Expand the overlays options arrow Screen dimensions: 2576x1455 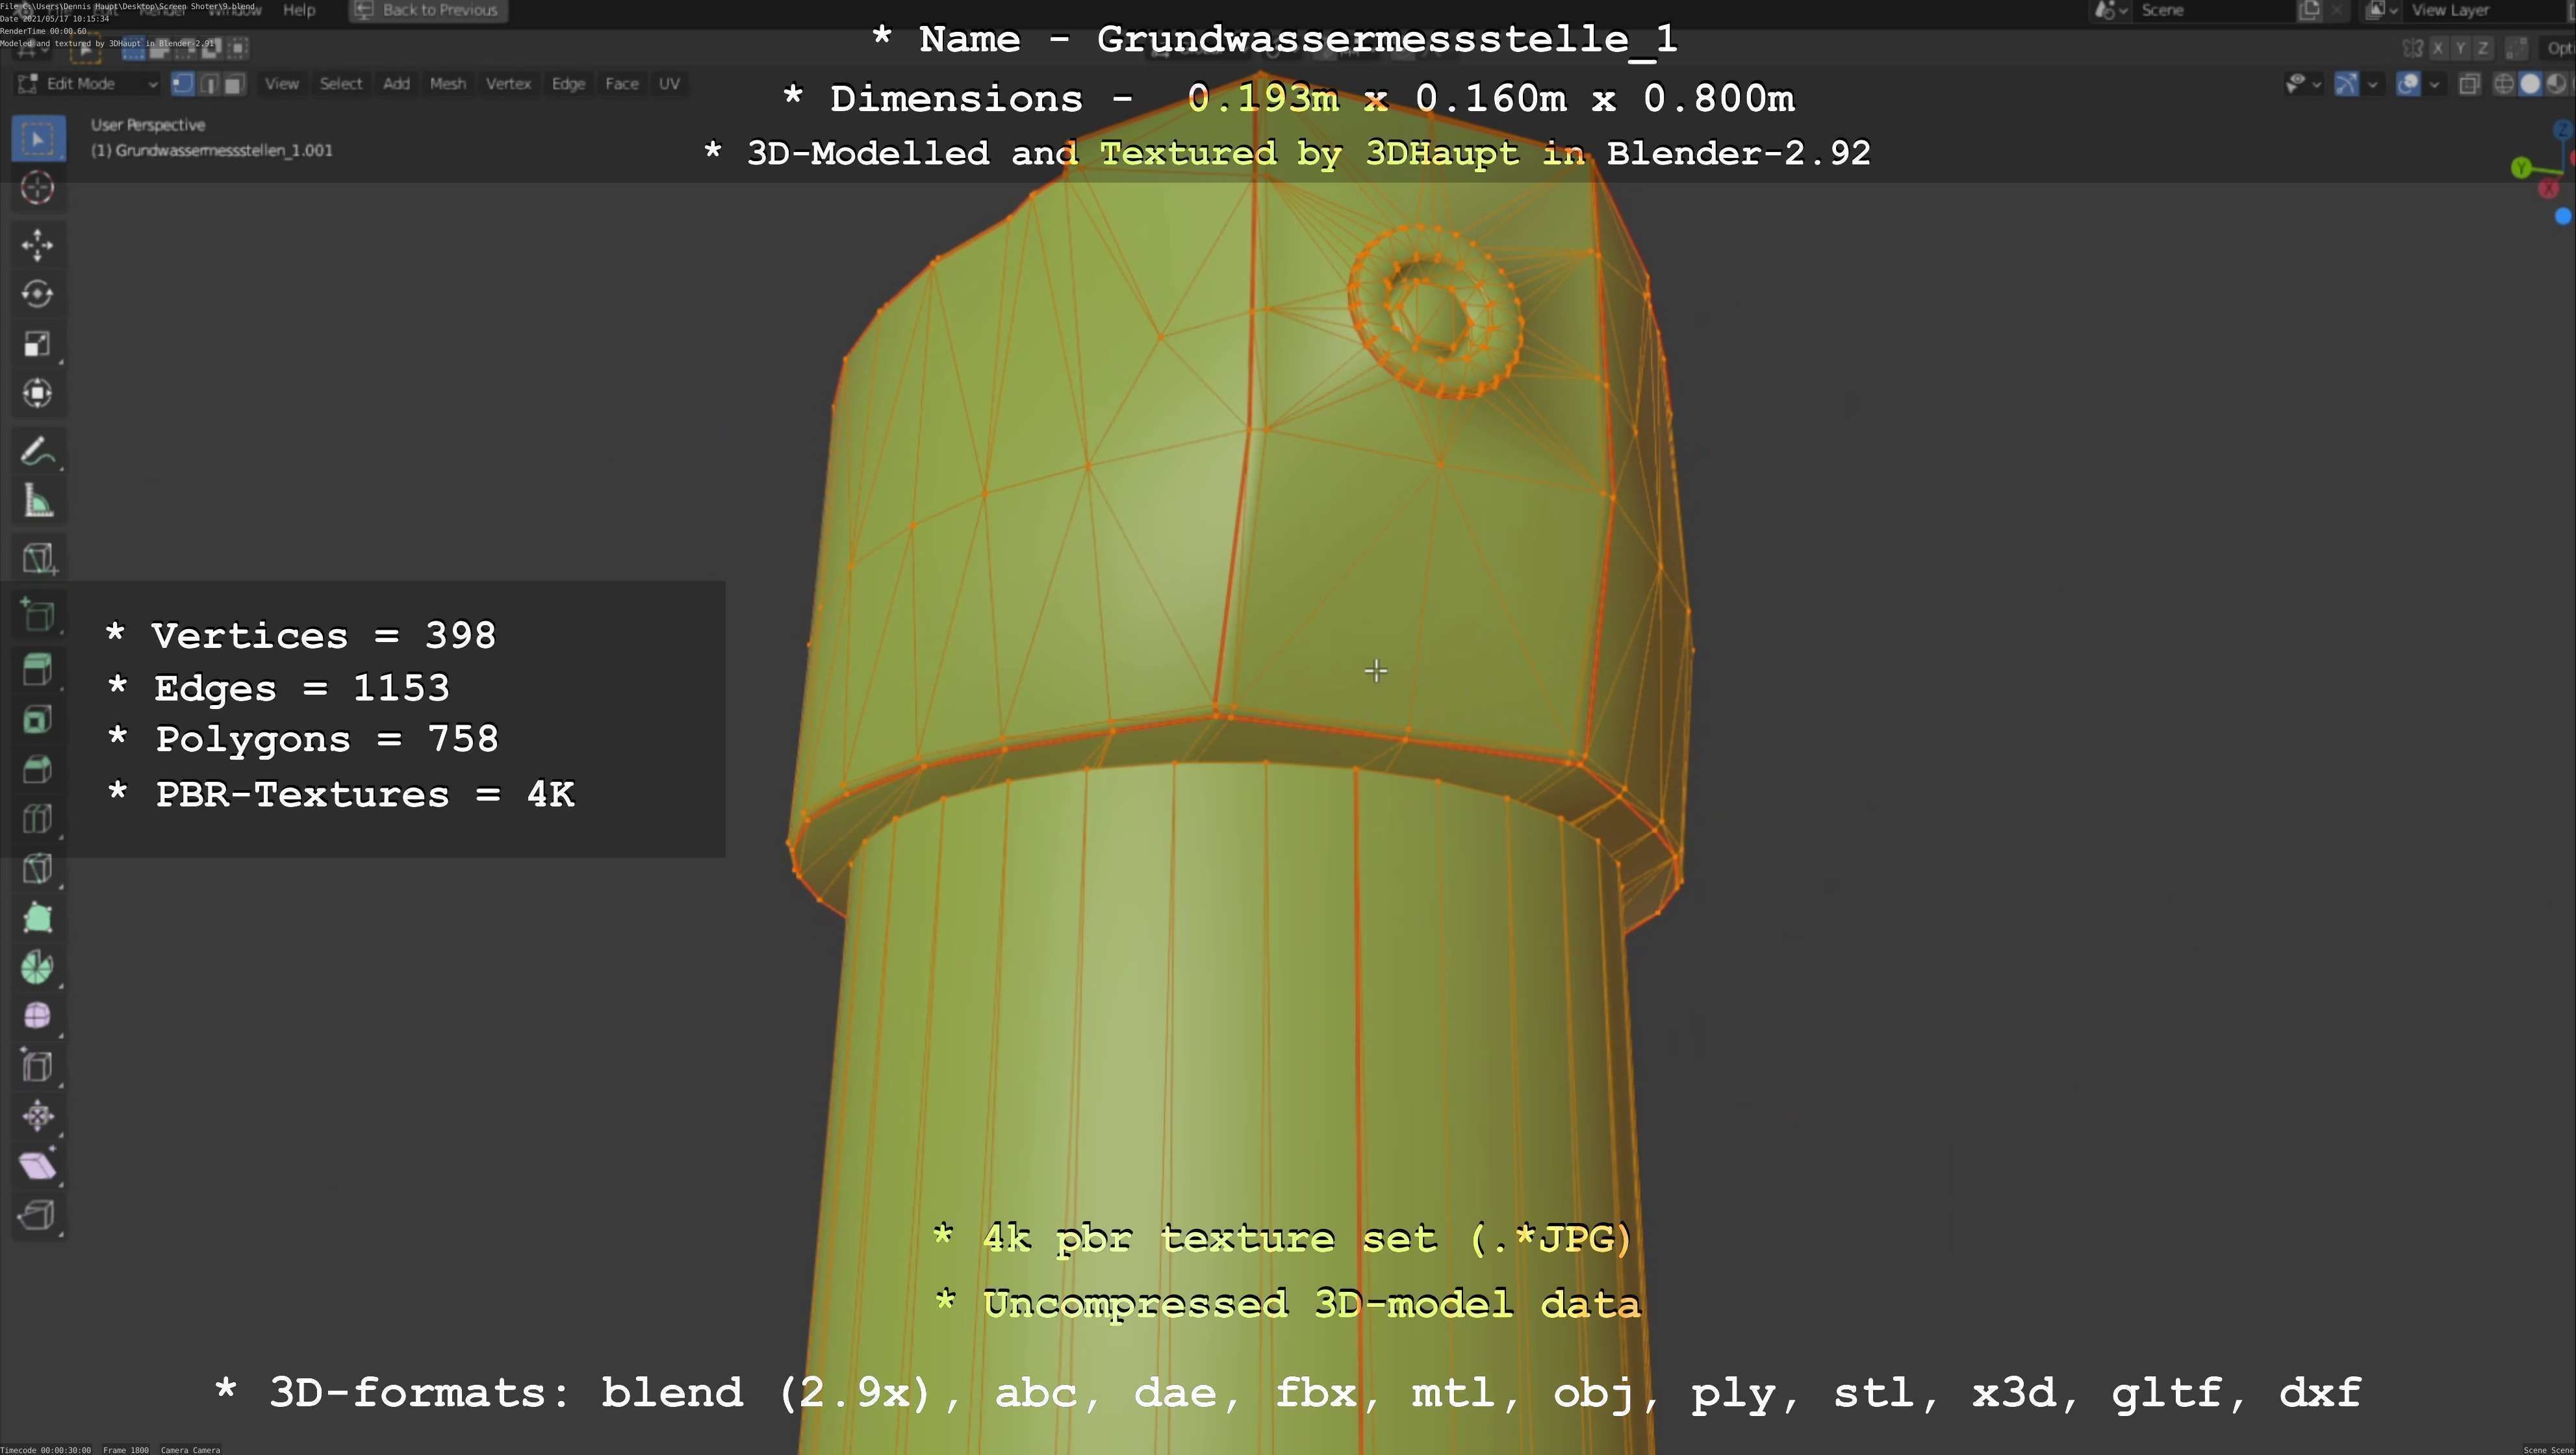2434,84
